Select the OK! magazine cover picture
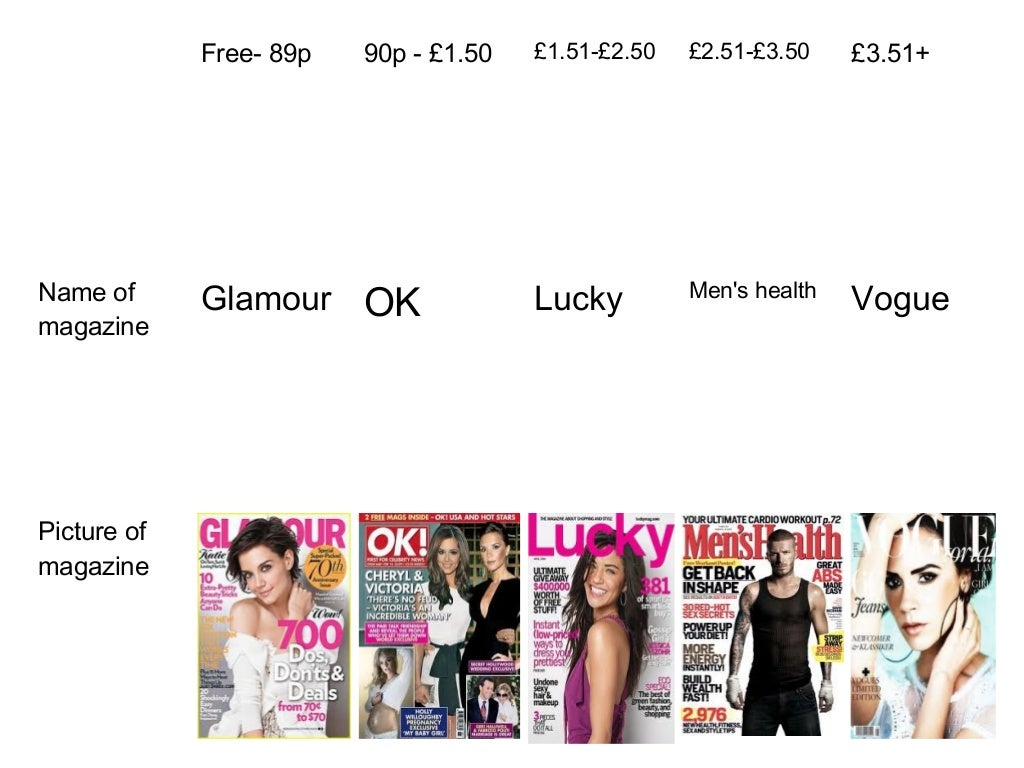Image resolution: width=1024 pixels, height=768 pixels. coord(440,626)
